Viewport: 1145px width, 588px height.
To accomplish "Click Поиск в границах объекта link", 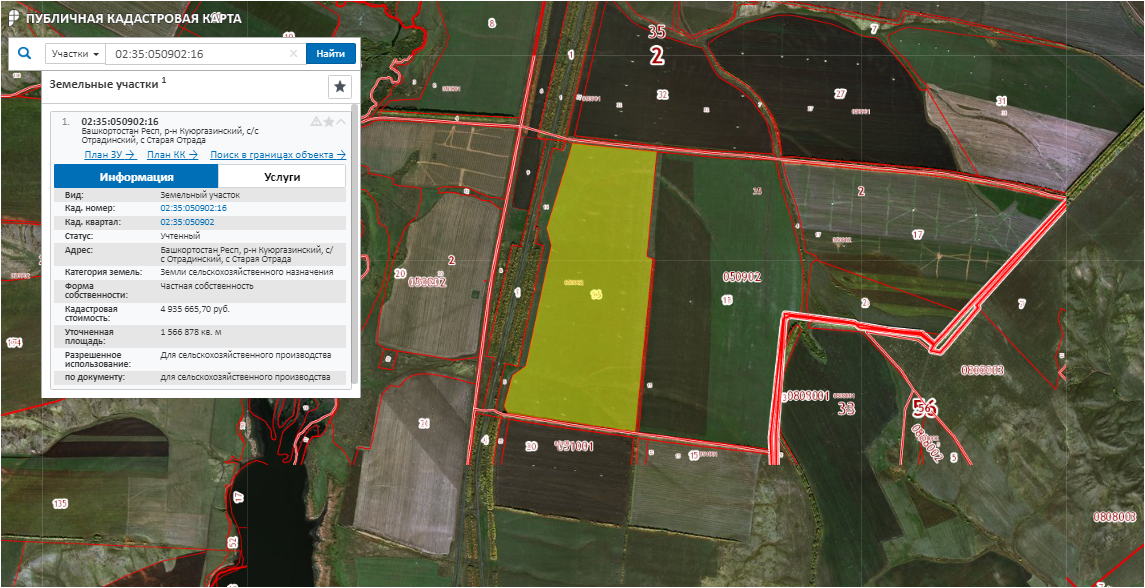I will pyautogui.click(x=278, y=155).
